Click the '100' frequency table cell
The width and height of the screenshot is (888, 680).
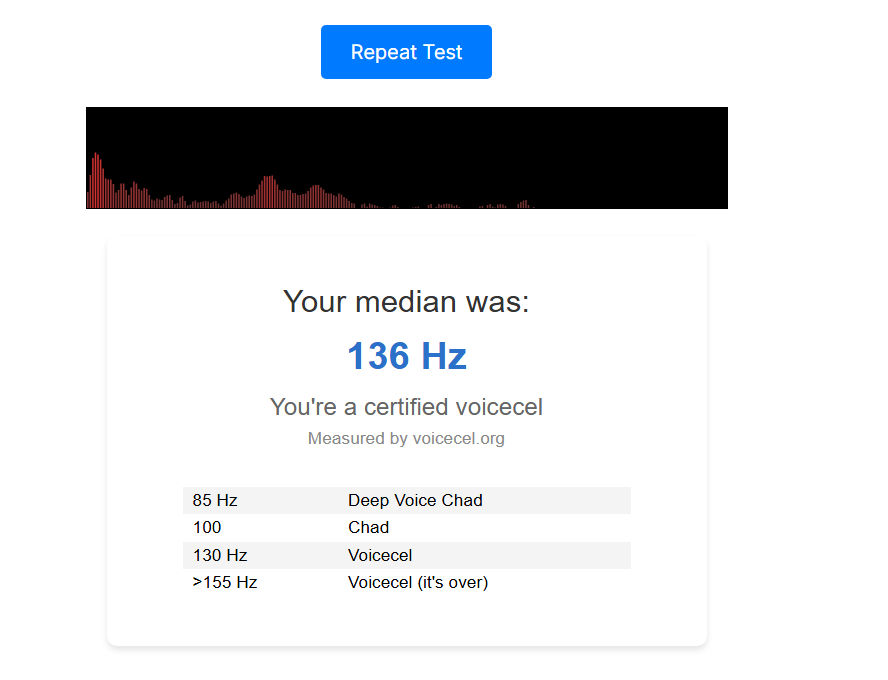[261, 528]
